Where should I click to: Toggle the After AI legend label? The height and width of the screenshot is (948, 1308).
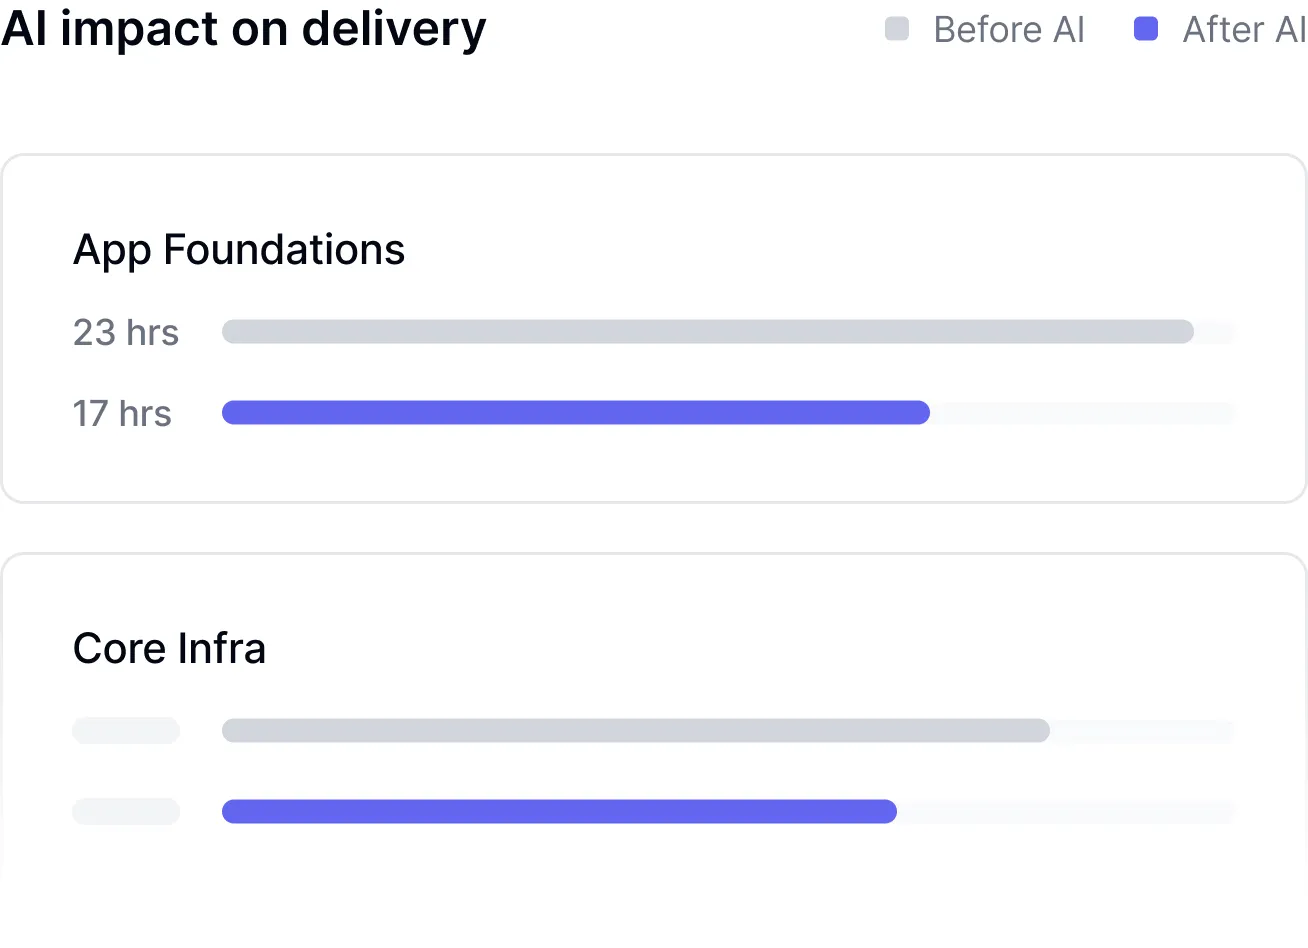1244,30
